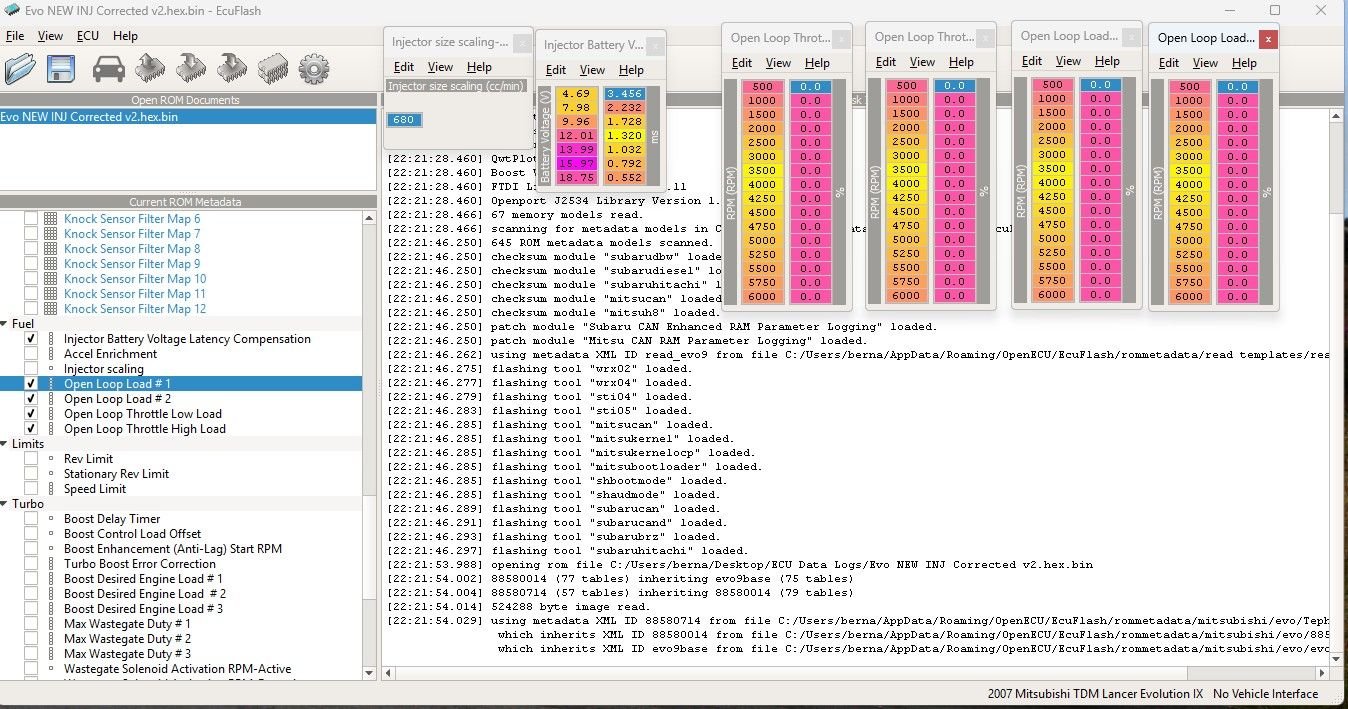Click table icon beside Turbo Boost Error Correction
The image size is (1348, 709).
pos(51,564)
